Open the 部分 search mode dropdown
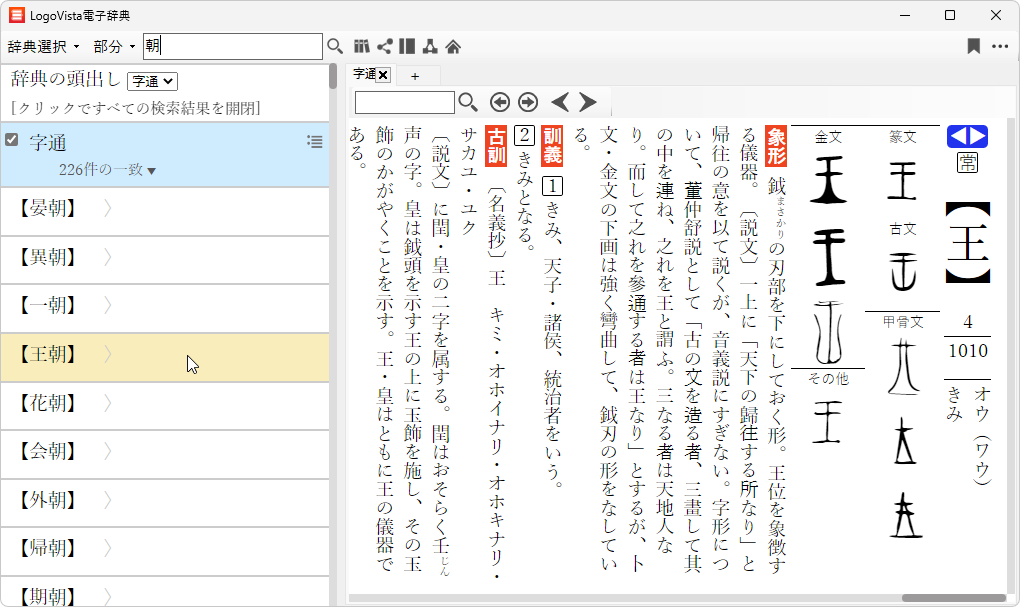Screen dimensions: 1020x607 114,46
